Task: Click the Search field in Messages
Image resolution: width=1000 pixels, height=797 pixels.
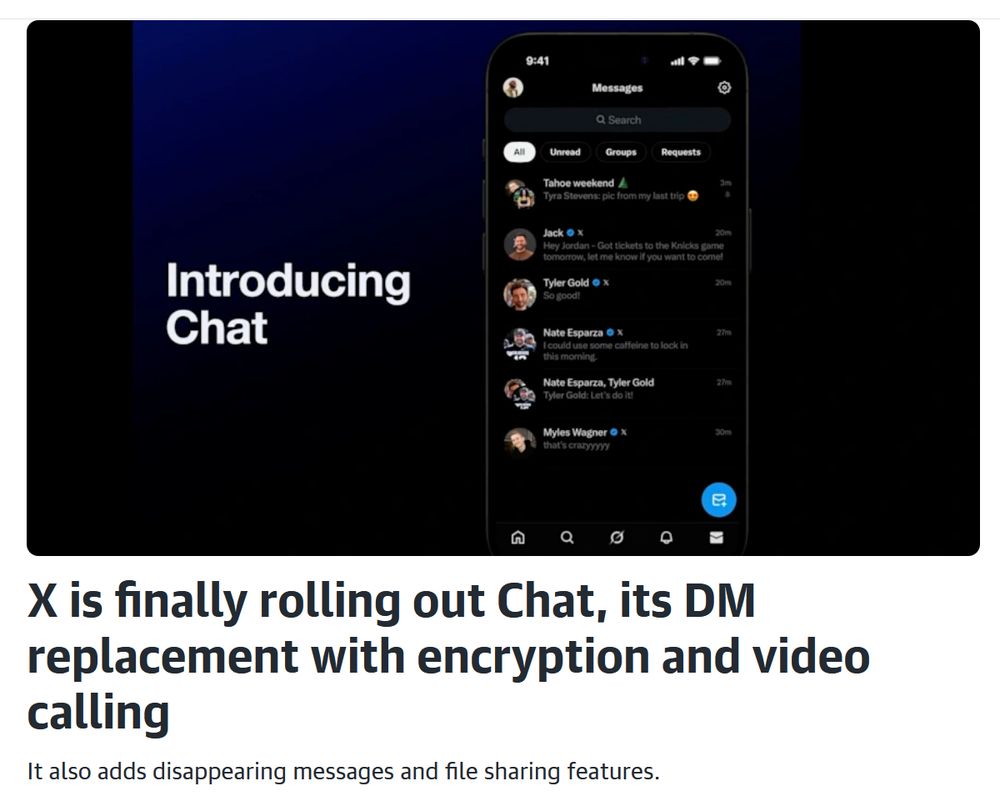Action: click(x=617, y=120)
